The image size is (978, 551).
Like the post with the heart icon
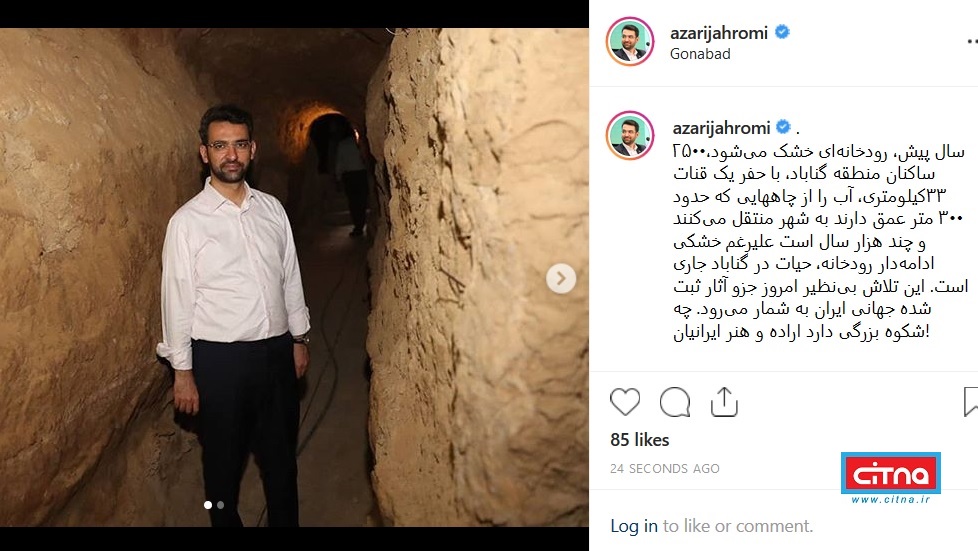pos(625,402)
